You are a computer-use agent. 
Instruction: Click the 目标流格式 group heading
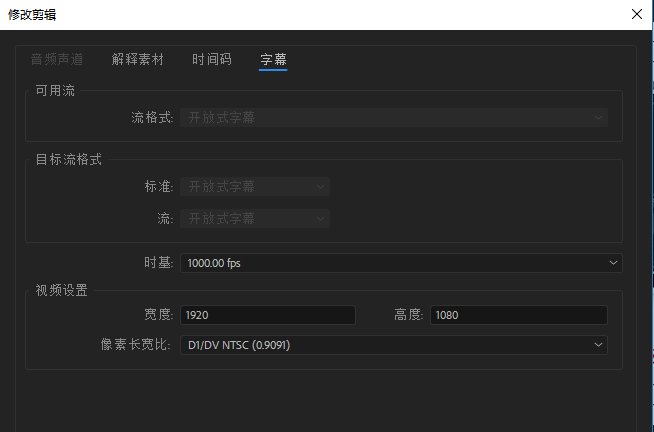click(x=68, y=159)
